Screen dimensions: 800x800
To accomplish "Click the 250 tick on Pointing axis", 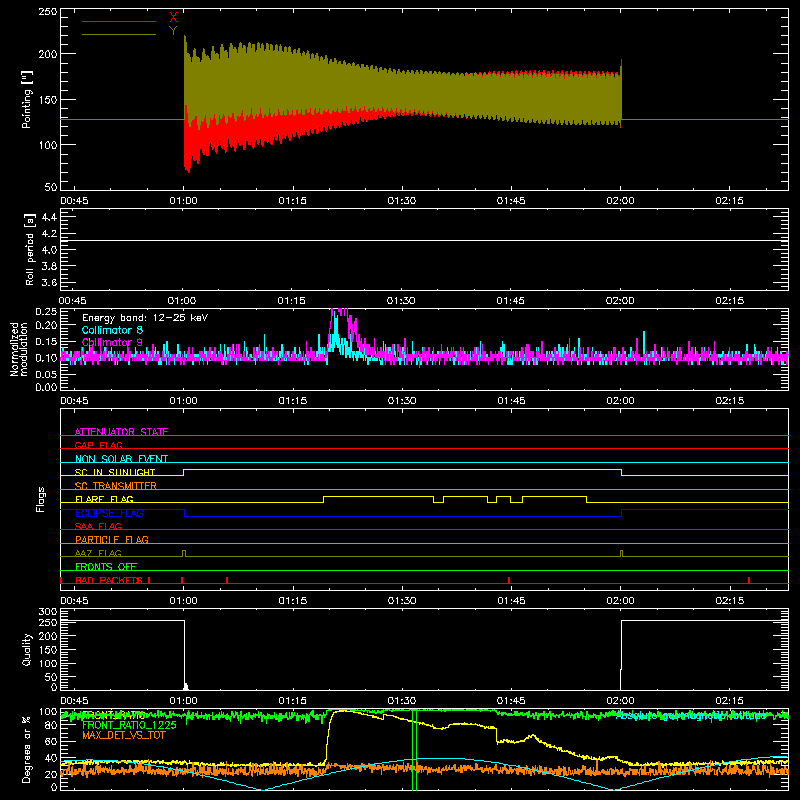I will point(48,12).
